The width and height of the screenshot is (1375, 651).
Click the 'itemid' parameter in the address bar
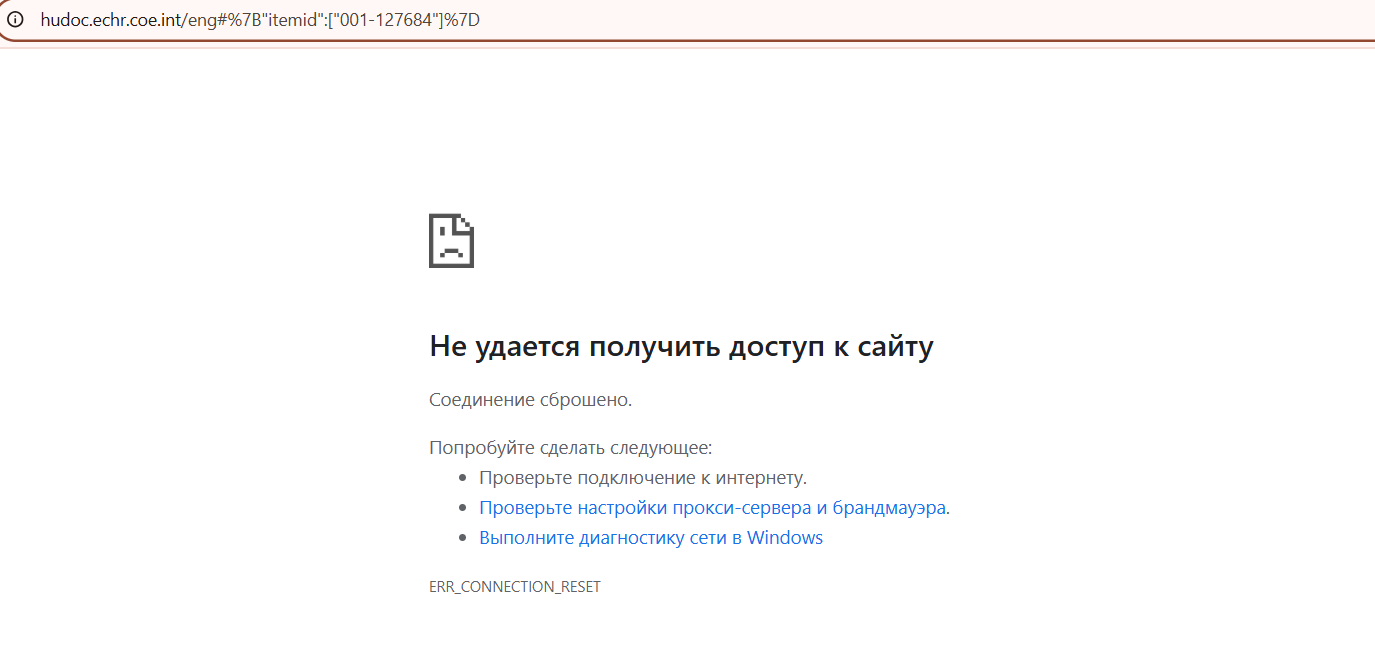coord(290,19)
